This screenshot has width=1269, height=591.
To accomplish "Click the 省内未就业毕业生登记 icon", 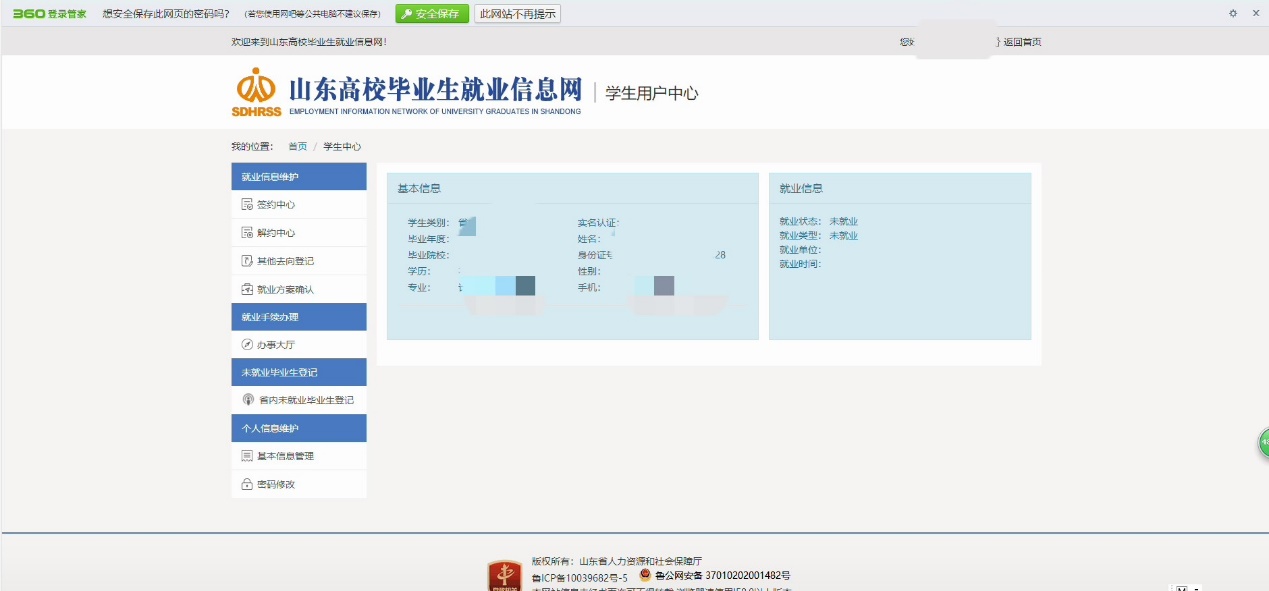I will coord(249,400).
